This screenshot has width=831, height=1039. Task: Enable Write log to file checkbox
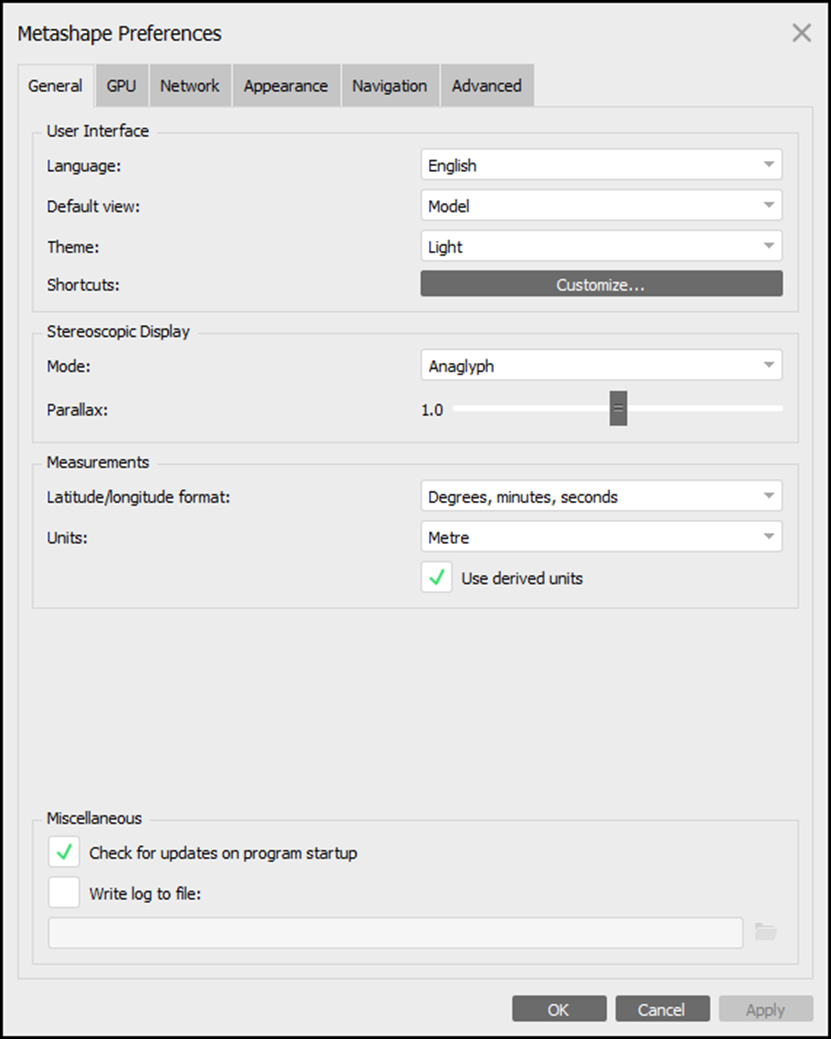[64, 893]
